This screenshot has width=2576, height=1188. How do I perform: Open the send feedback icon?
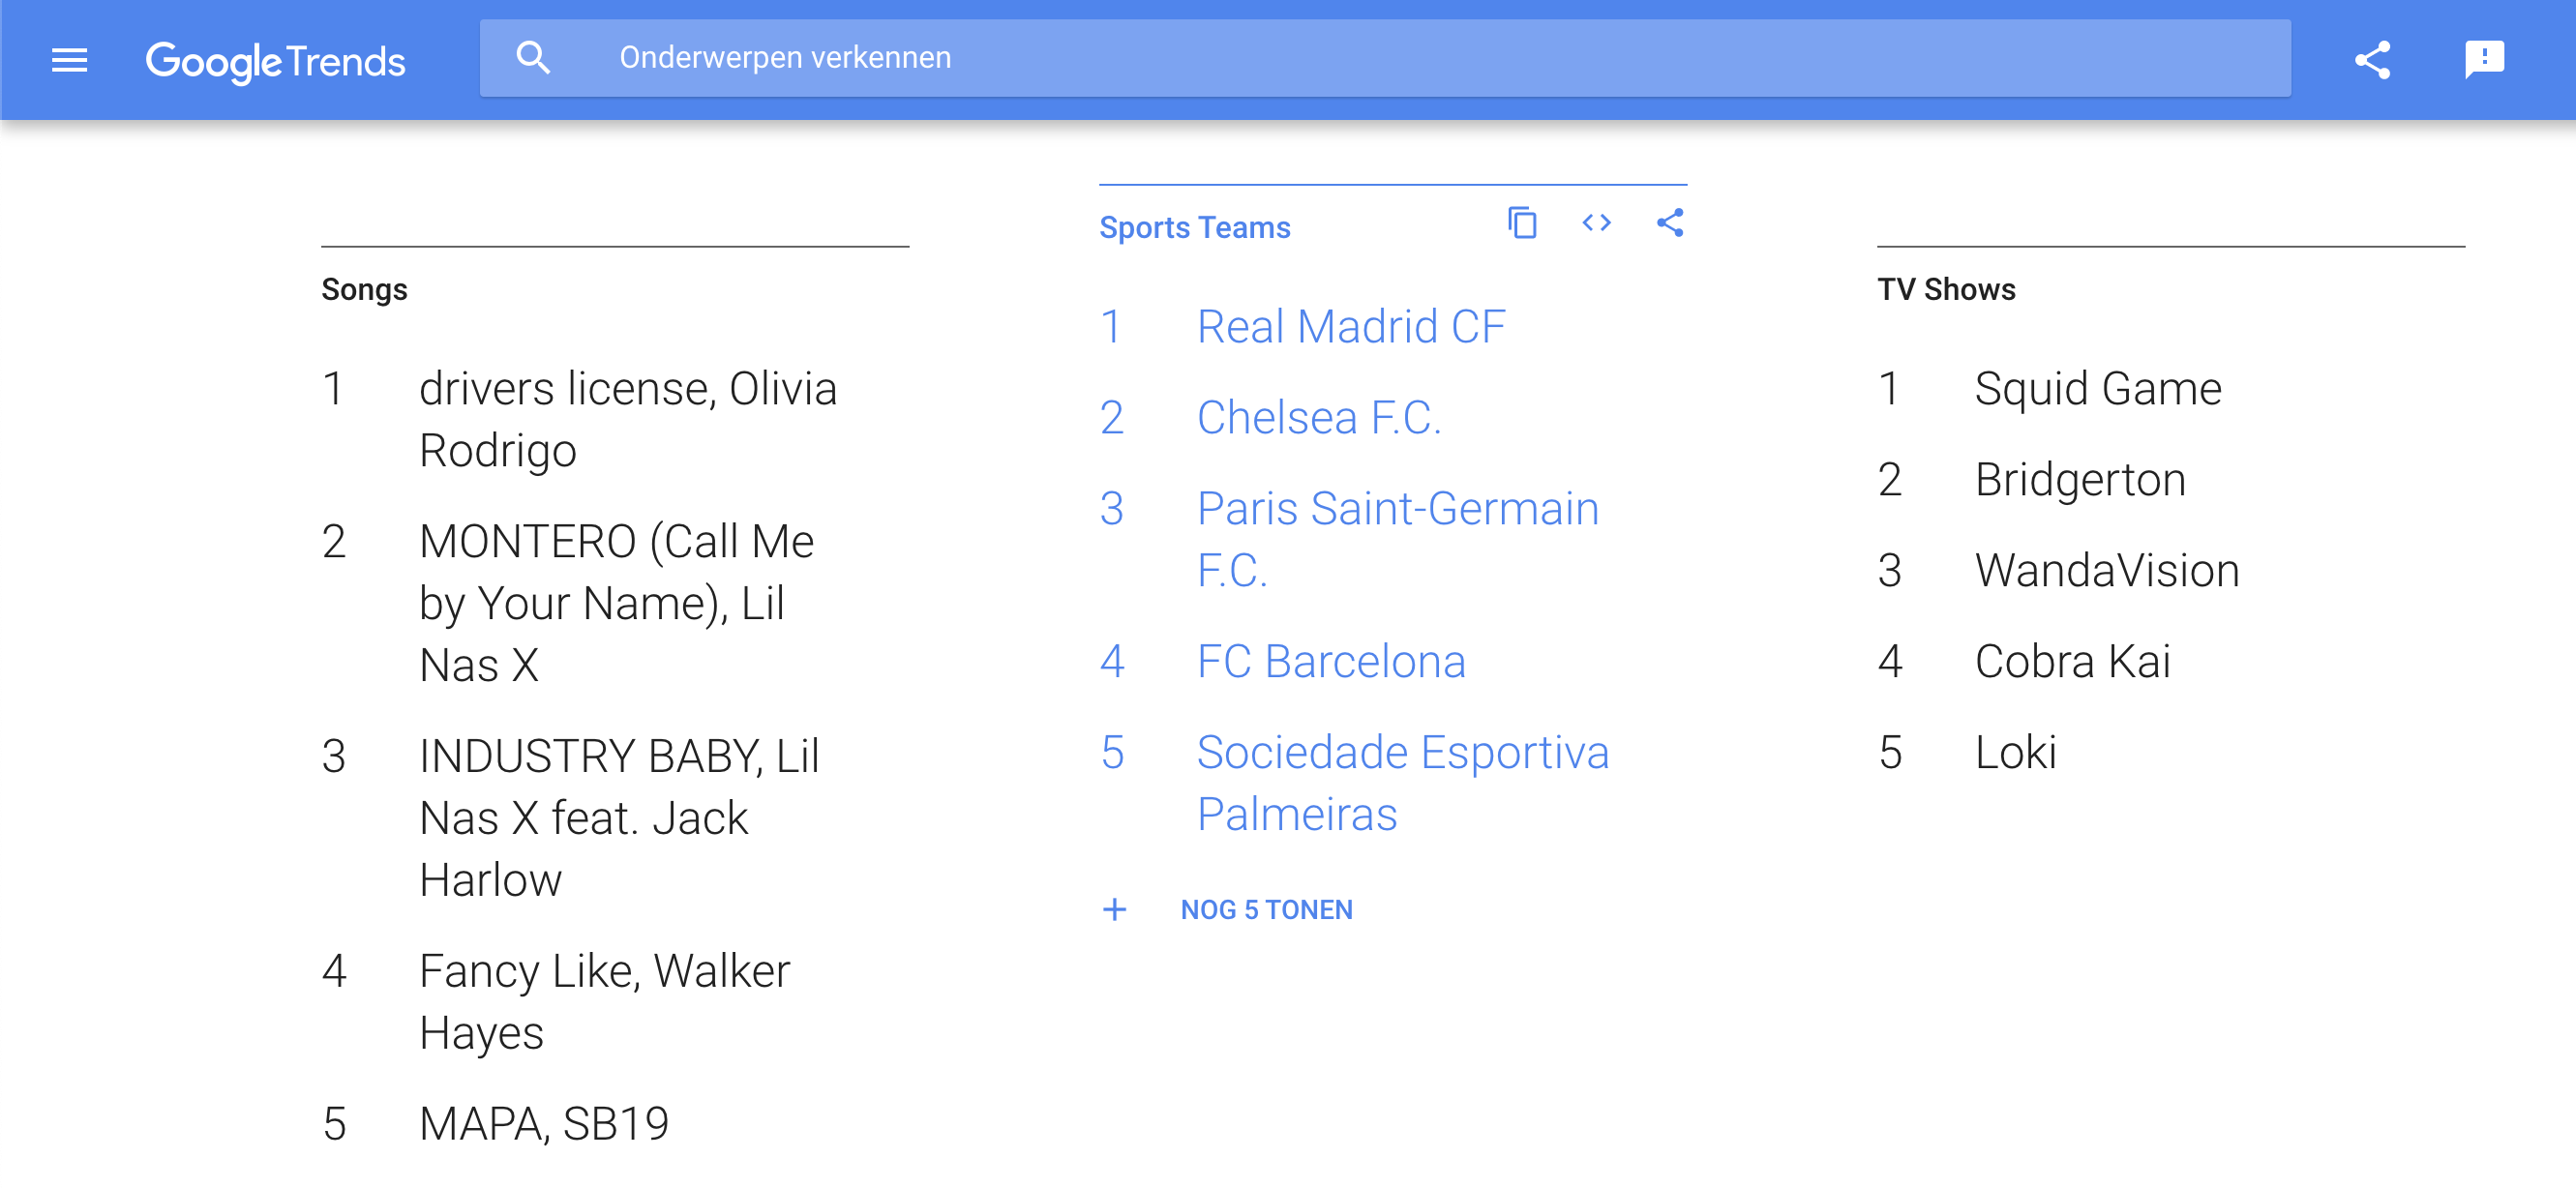(x=2484, y=60)
